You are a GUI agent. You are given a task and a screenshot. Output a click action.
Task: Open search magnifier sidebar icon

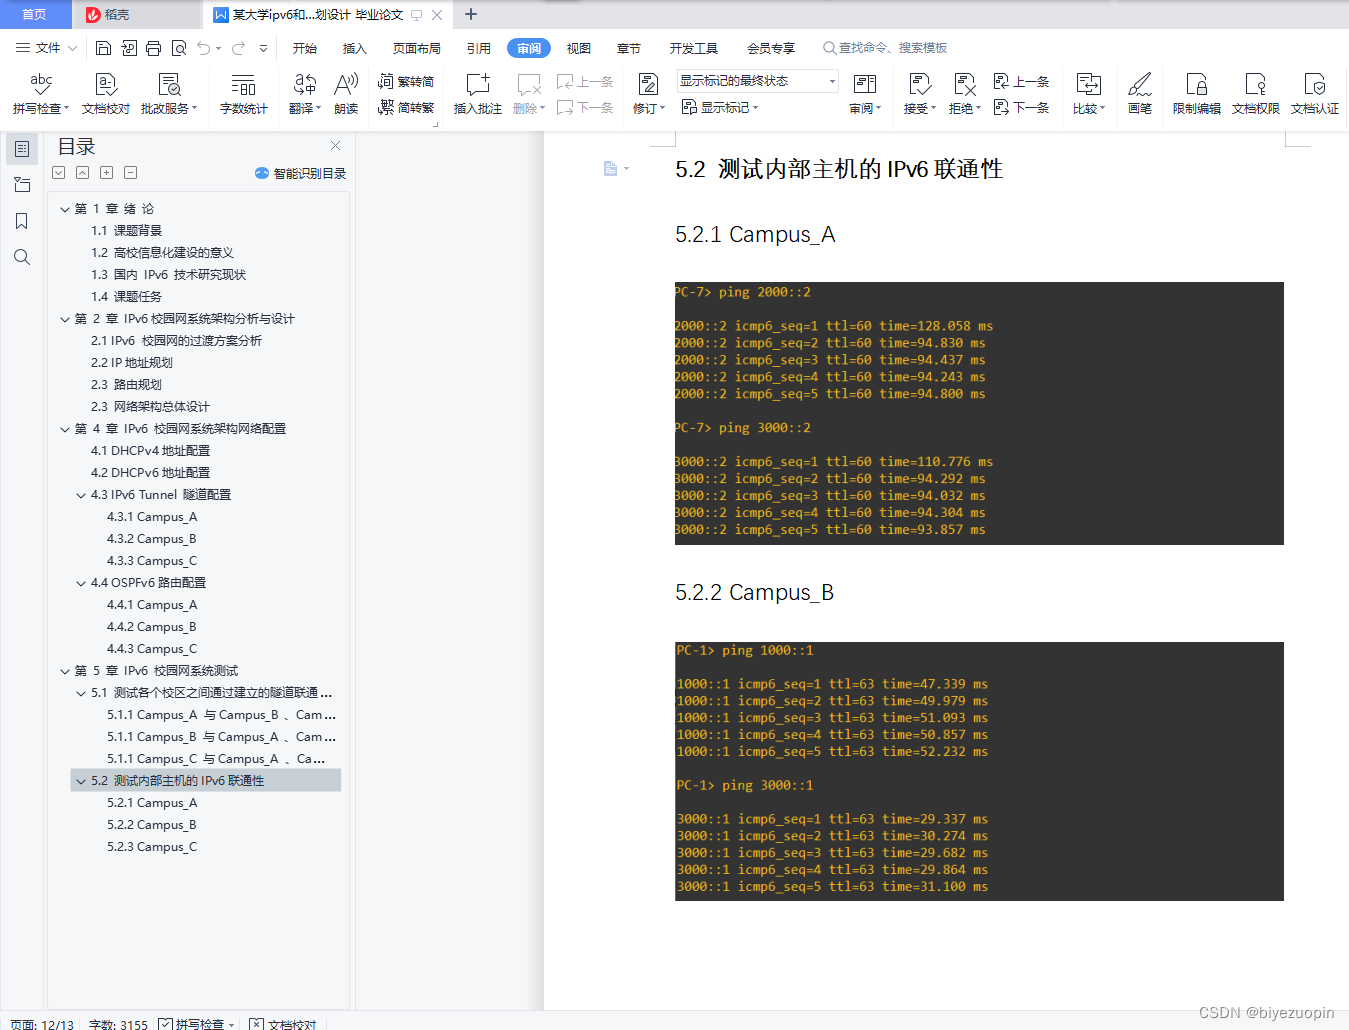pos(22,257)
